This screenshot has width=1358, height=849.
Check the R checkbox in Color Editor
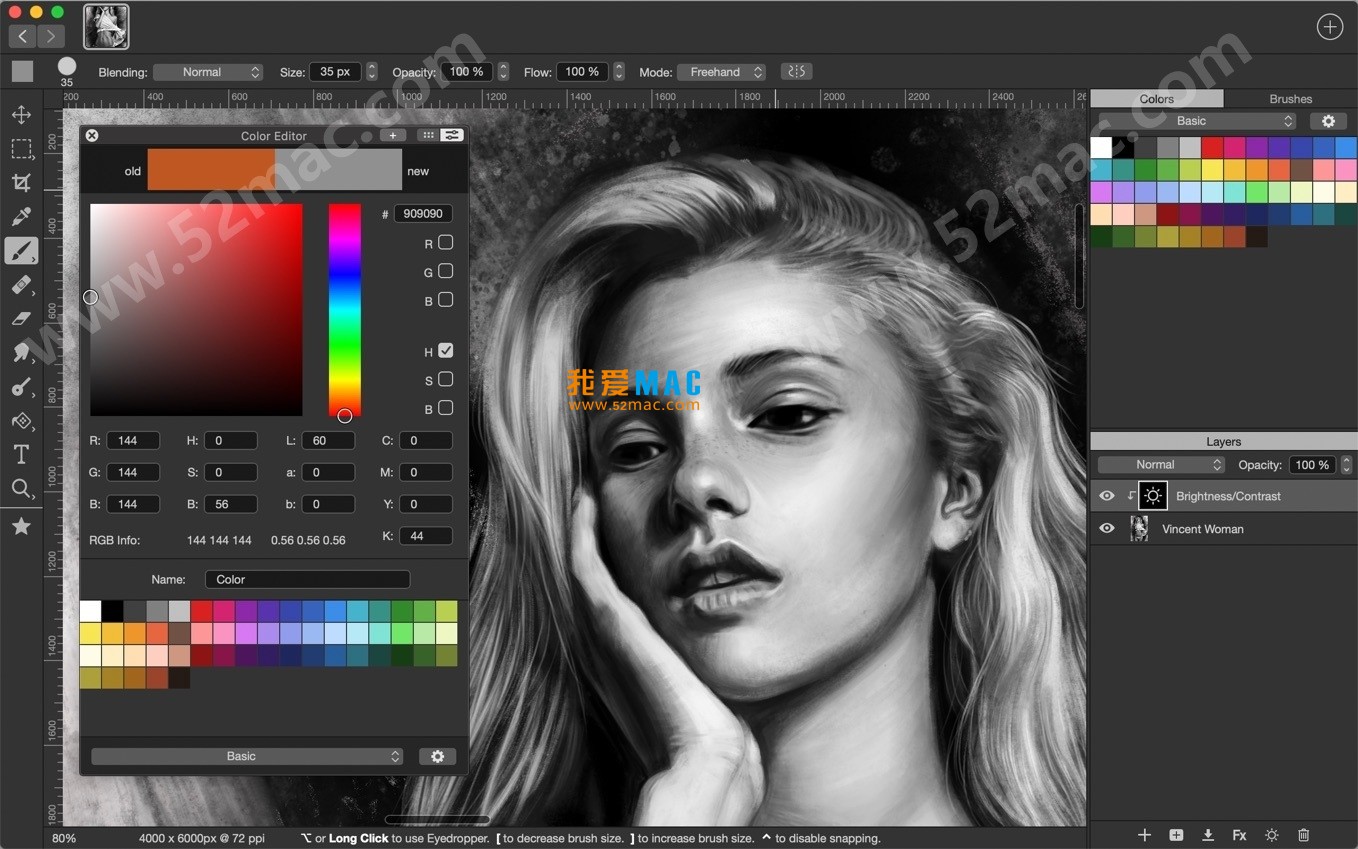pyautogui.click(x=446, y=242)
